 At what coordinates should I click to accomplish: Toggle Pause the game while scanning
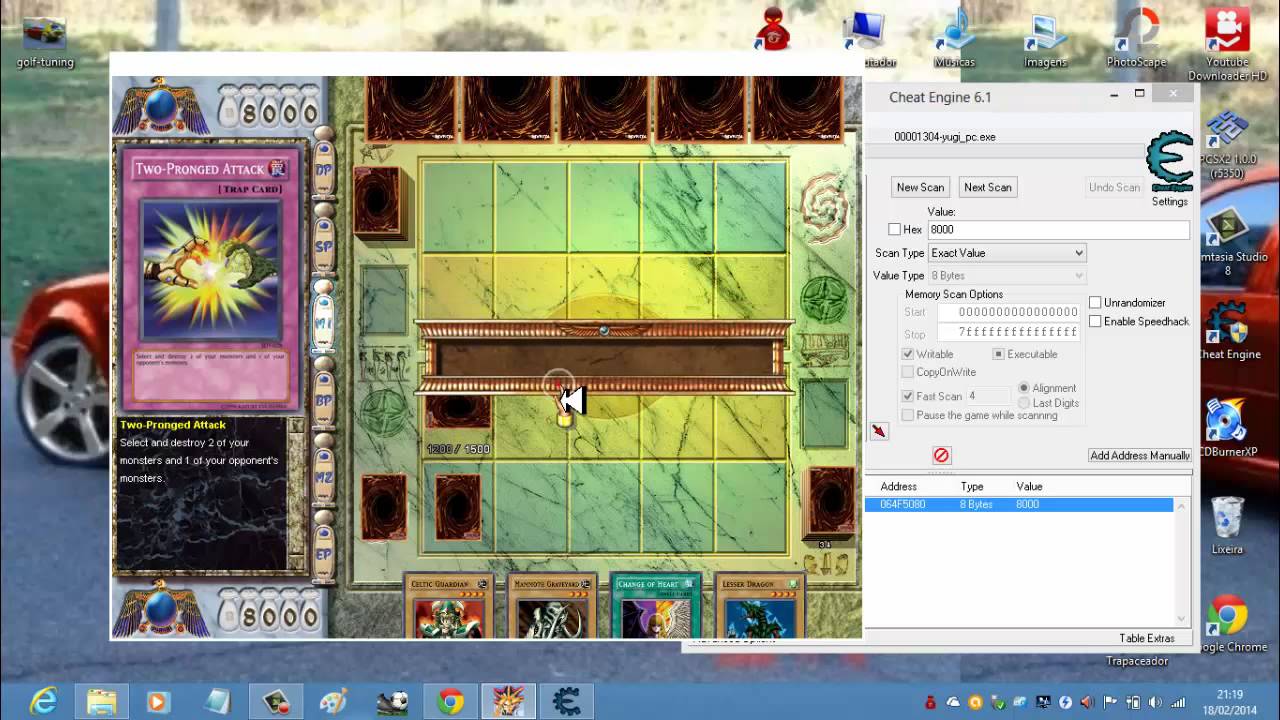click(908, 415)
